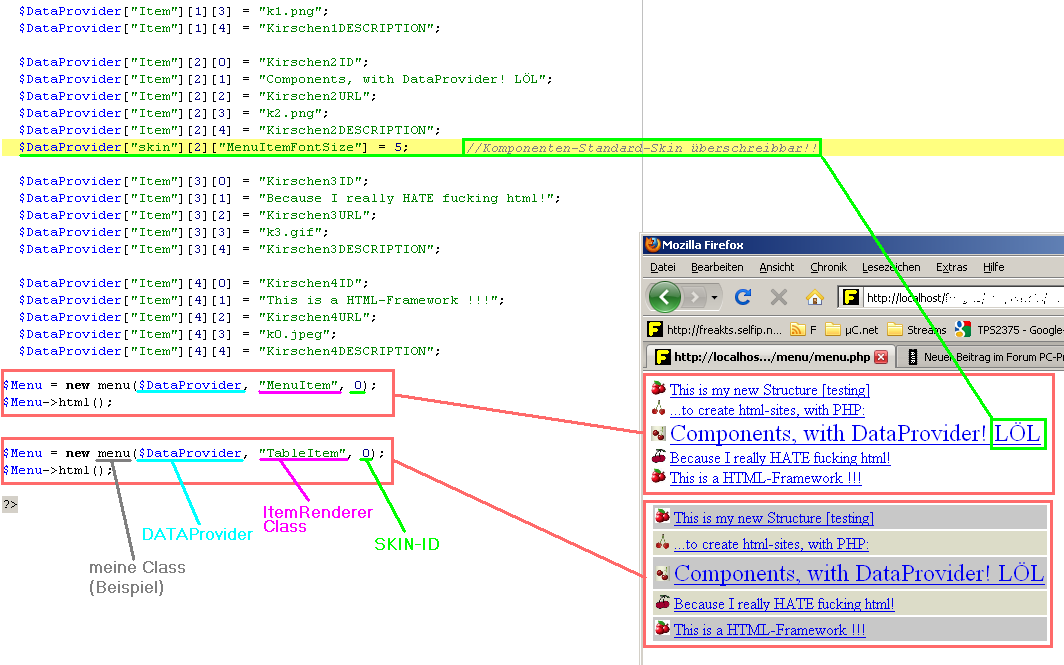Open unshaded link 'Components, with DataProvider!'
Image resolution: width=1064 pixels, height=665 pixels.
(x=828, y=434)
